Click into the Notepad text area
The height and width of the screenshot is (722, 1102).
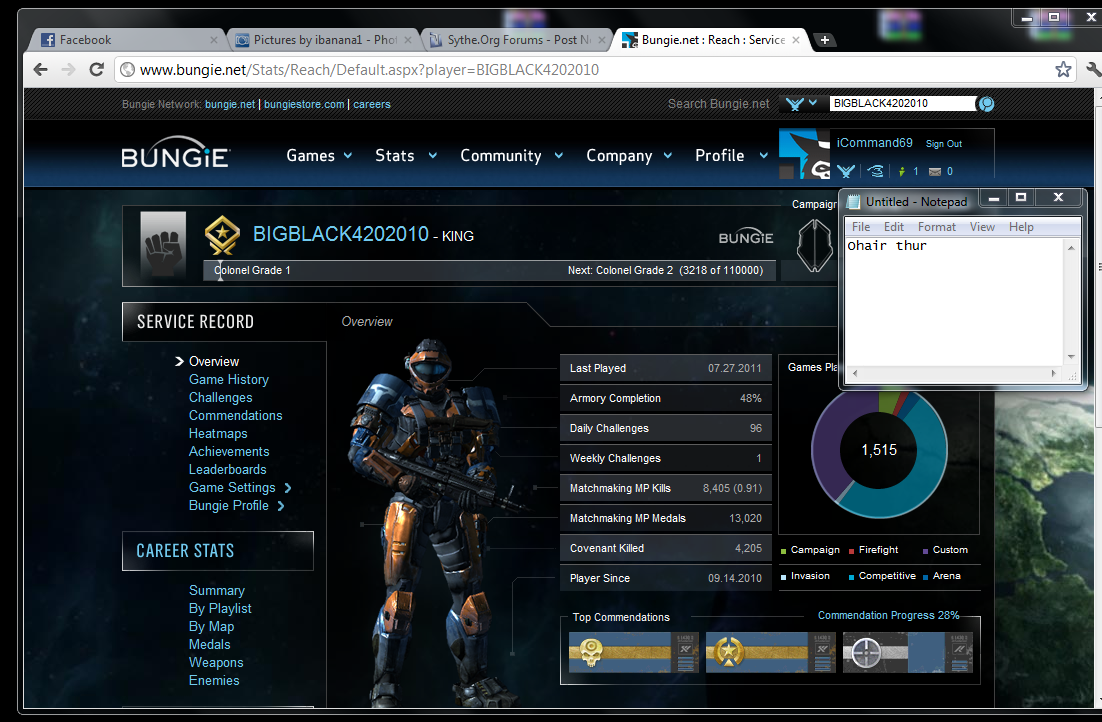pyautogui.click(x=954, y=302)
